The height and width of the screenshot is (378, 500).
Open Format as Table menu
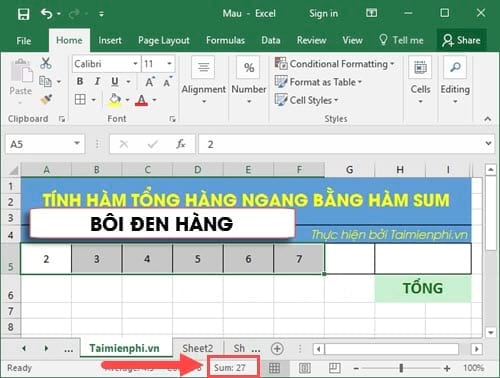tap(318, 82)
